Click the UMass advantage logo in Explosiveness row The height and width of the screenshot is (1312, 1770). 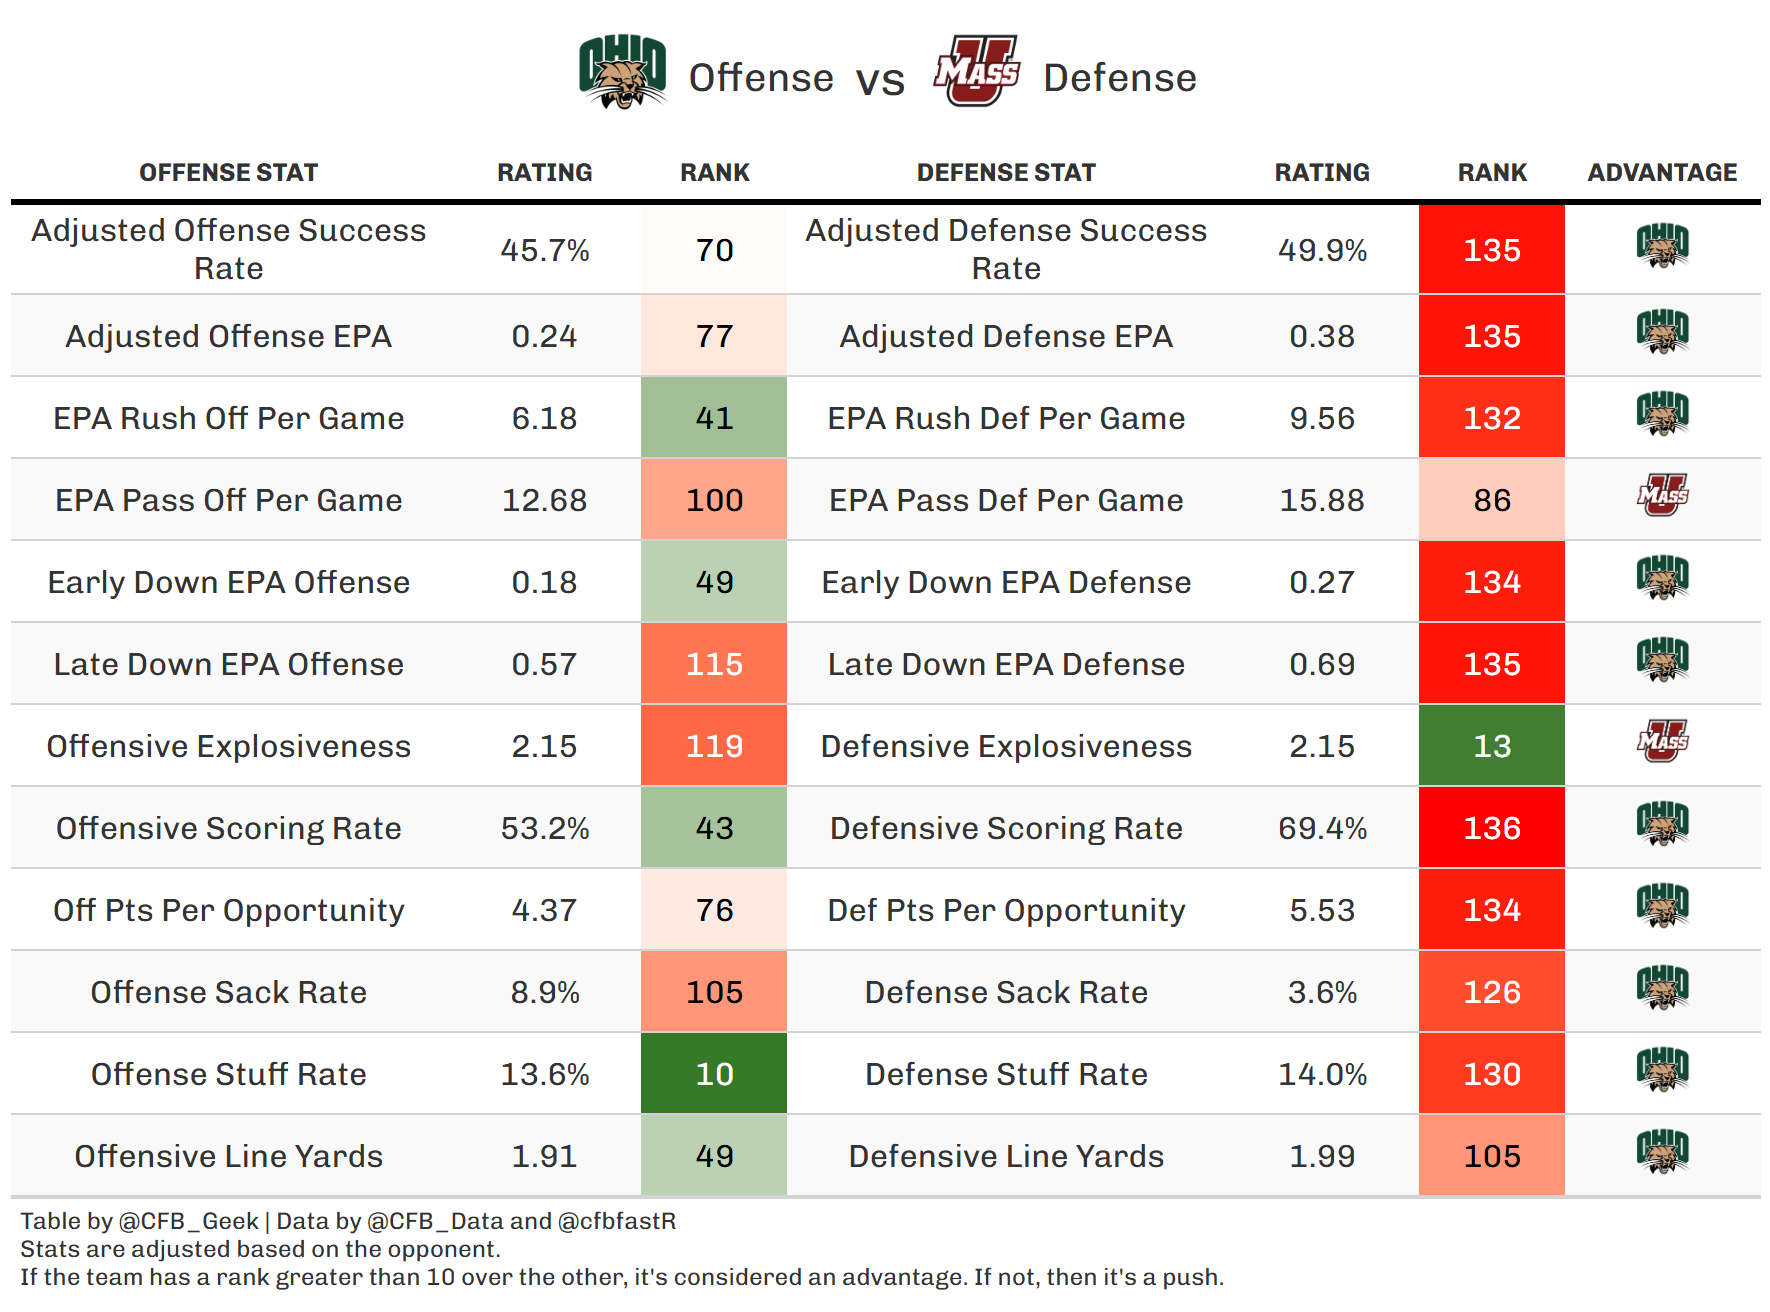[x=1662, y=742]
